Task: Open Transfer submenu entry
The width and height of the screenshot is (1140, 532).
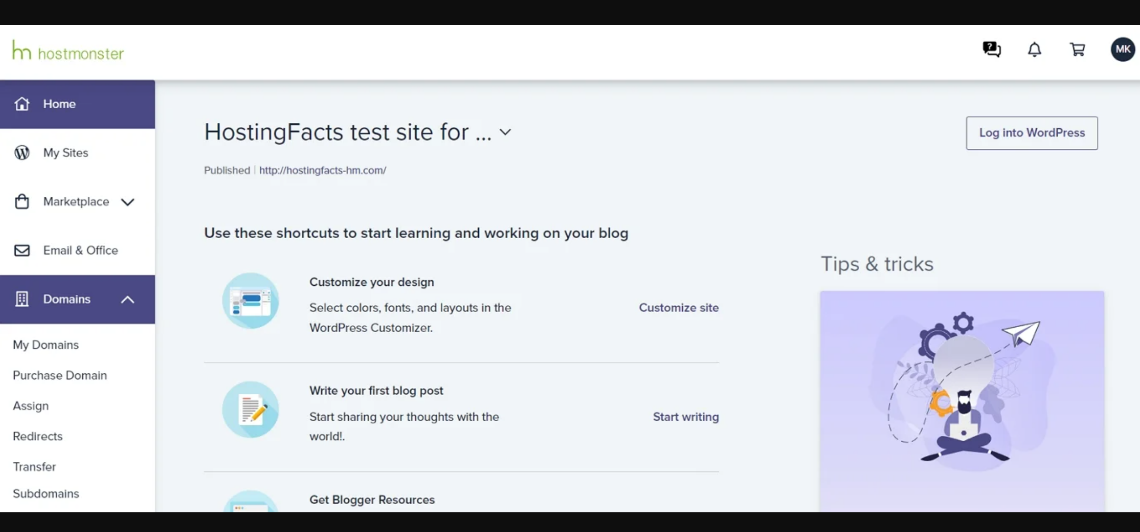Action: [x=34, y=467]
